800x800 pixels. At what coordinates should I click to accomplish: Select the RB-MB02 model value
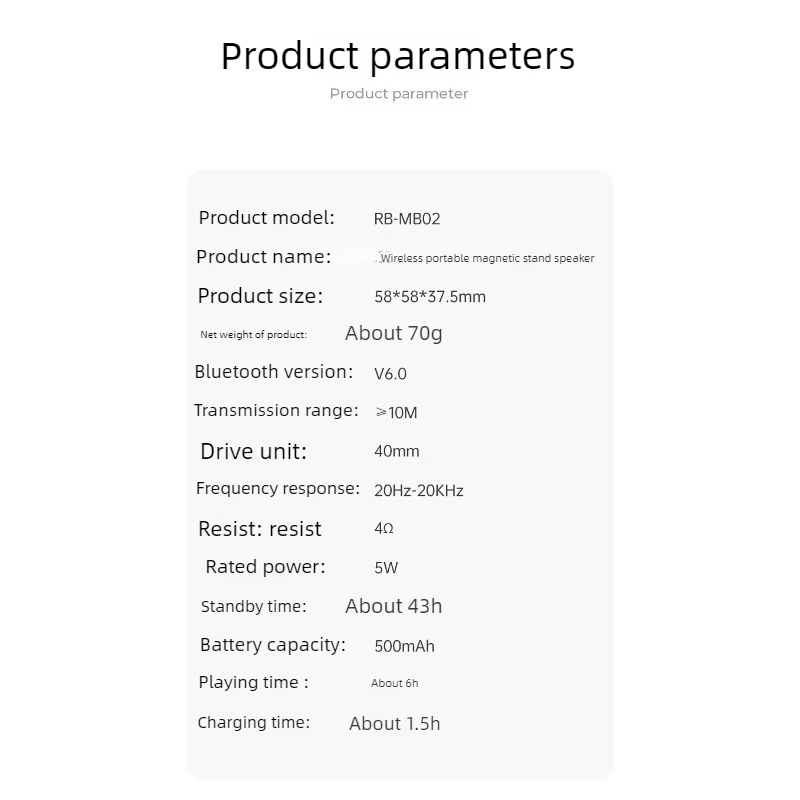407,219
